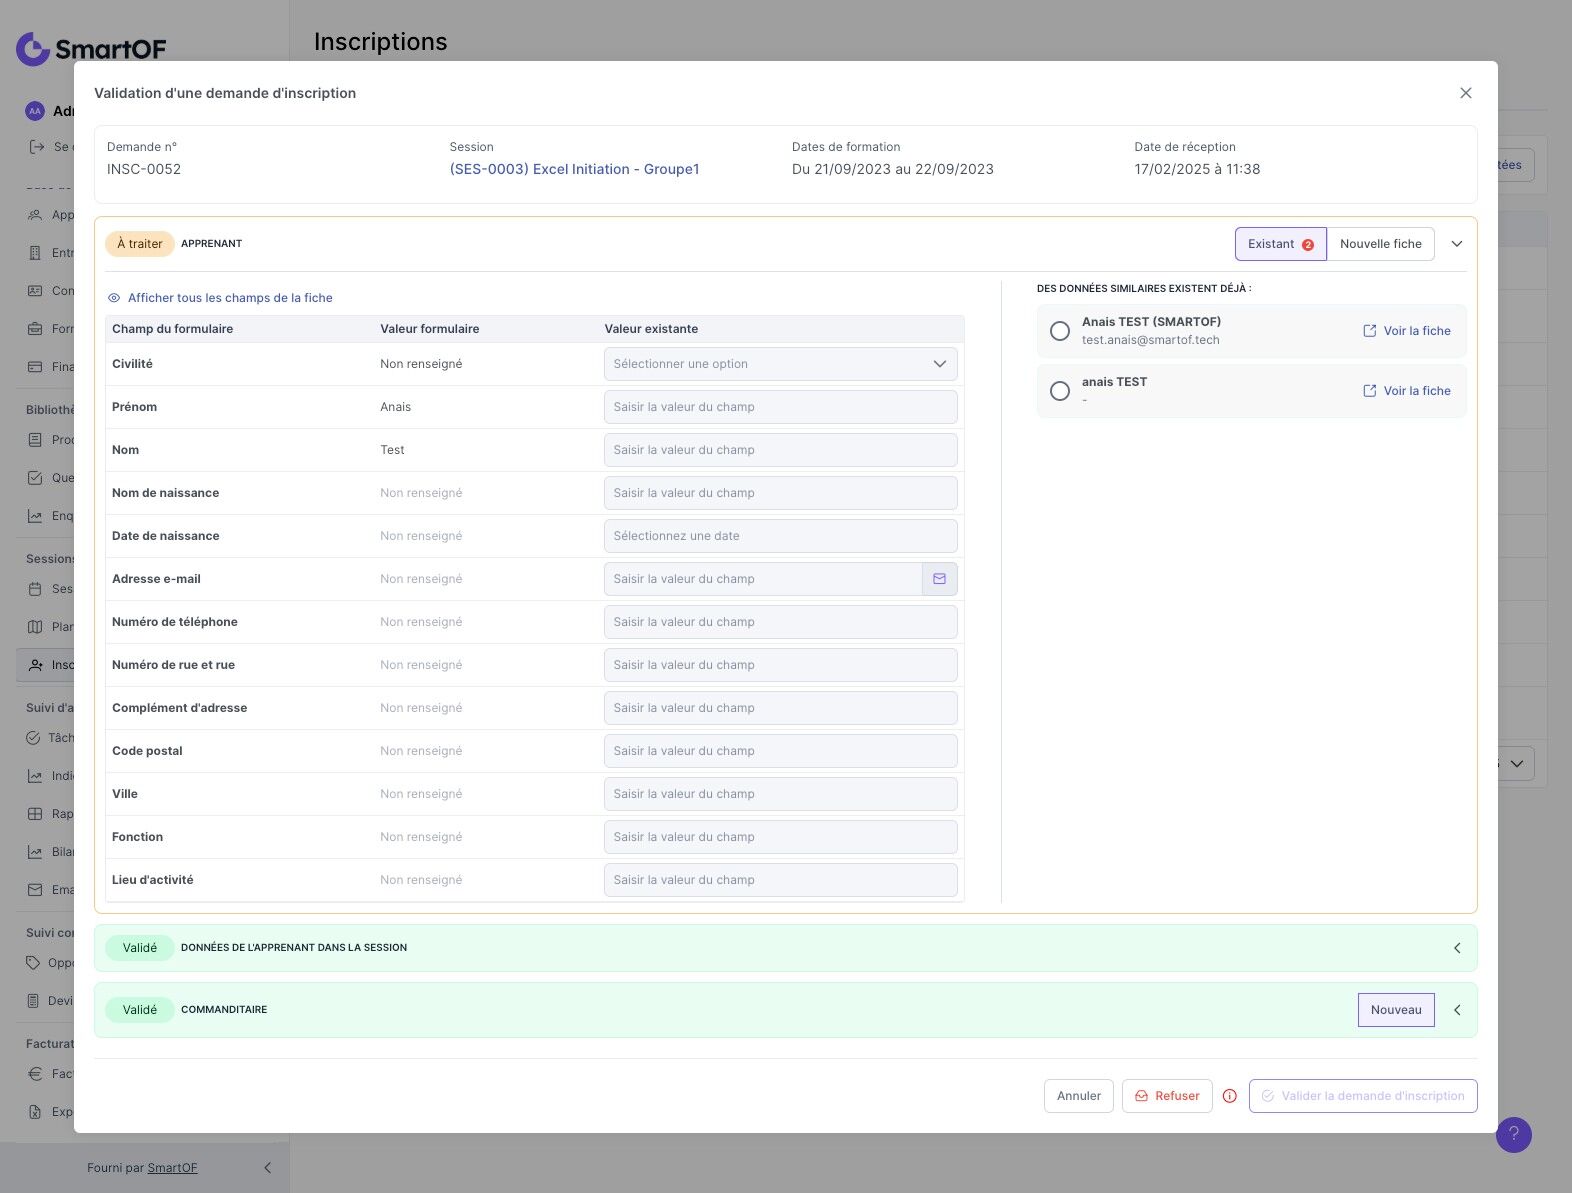Image resolution: width=1572 pixels, height=1193 pixels.
Task: Click the Prénom existing value field
Action: click(780, 407)
